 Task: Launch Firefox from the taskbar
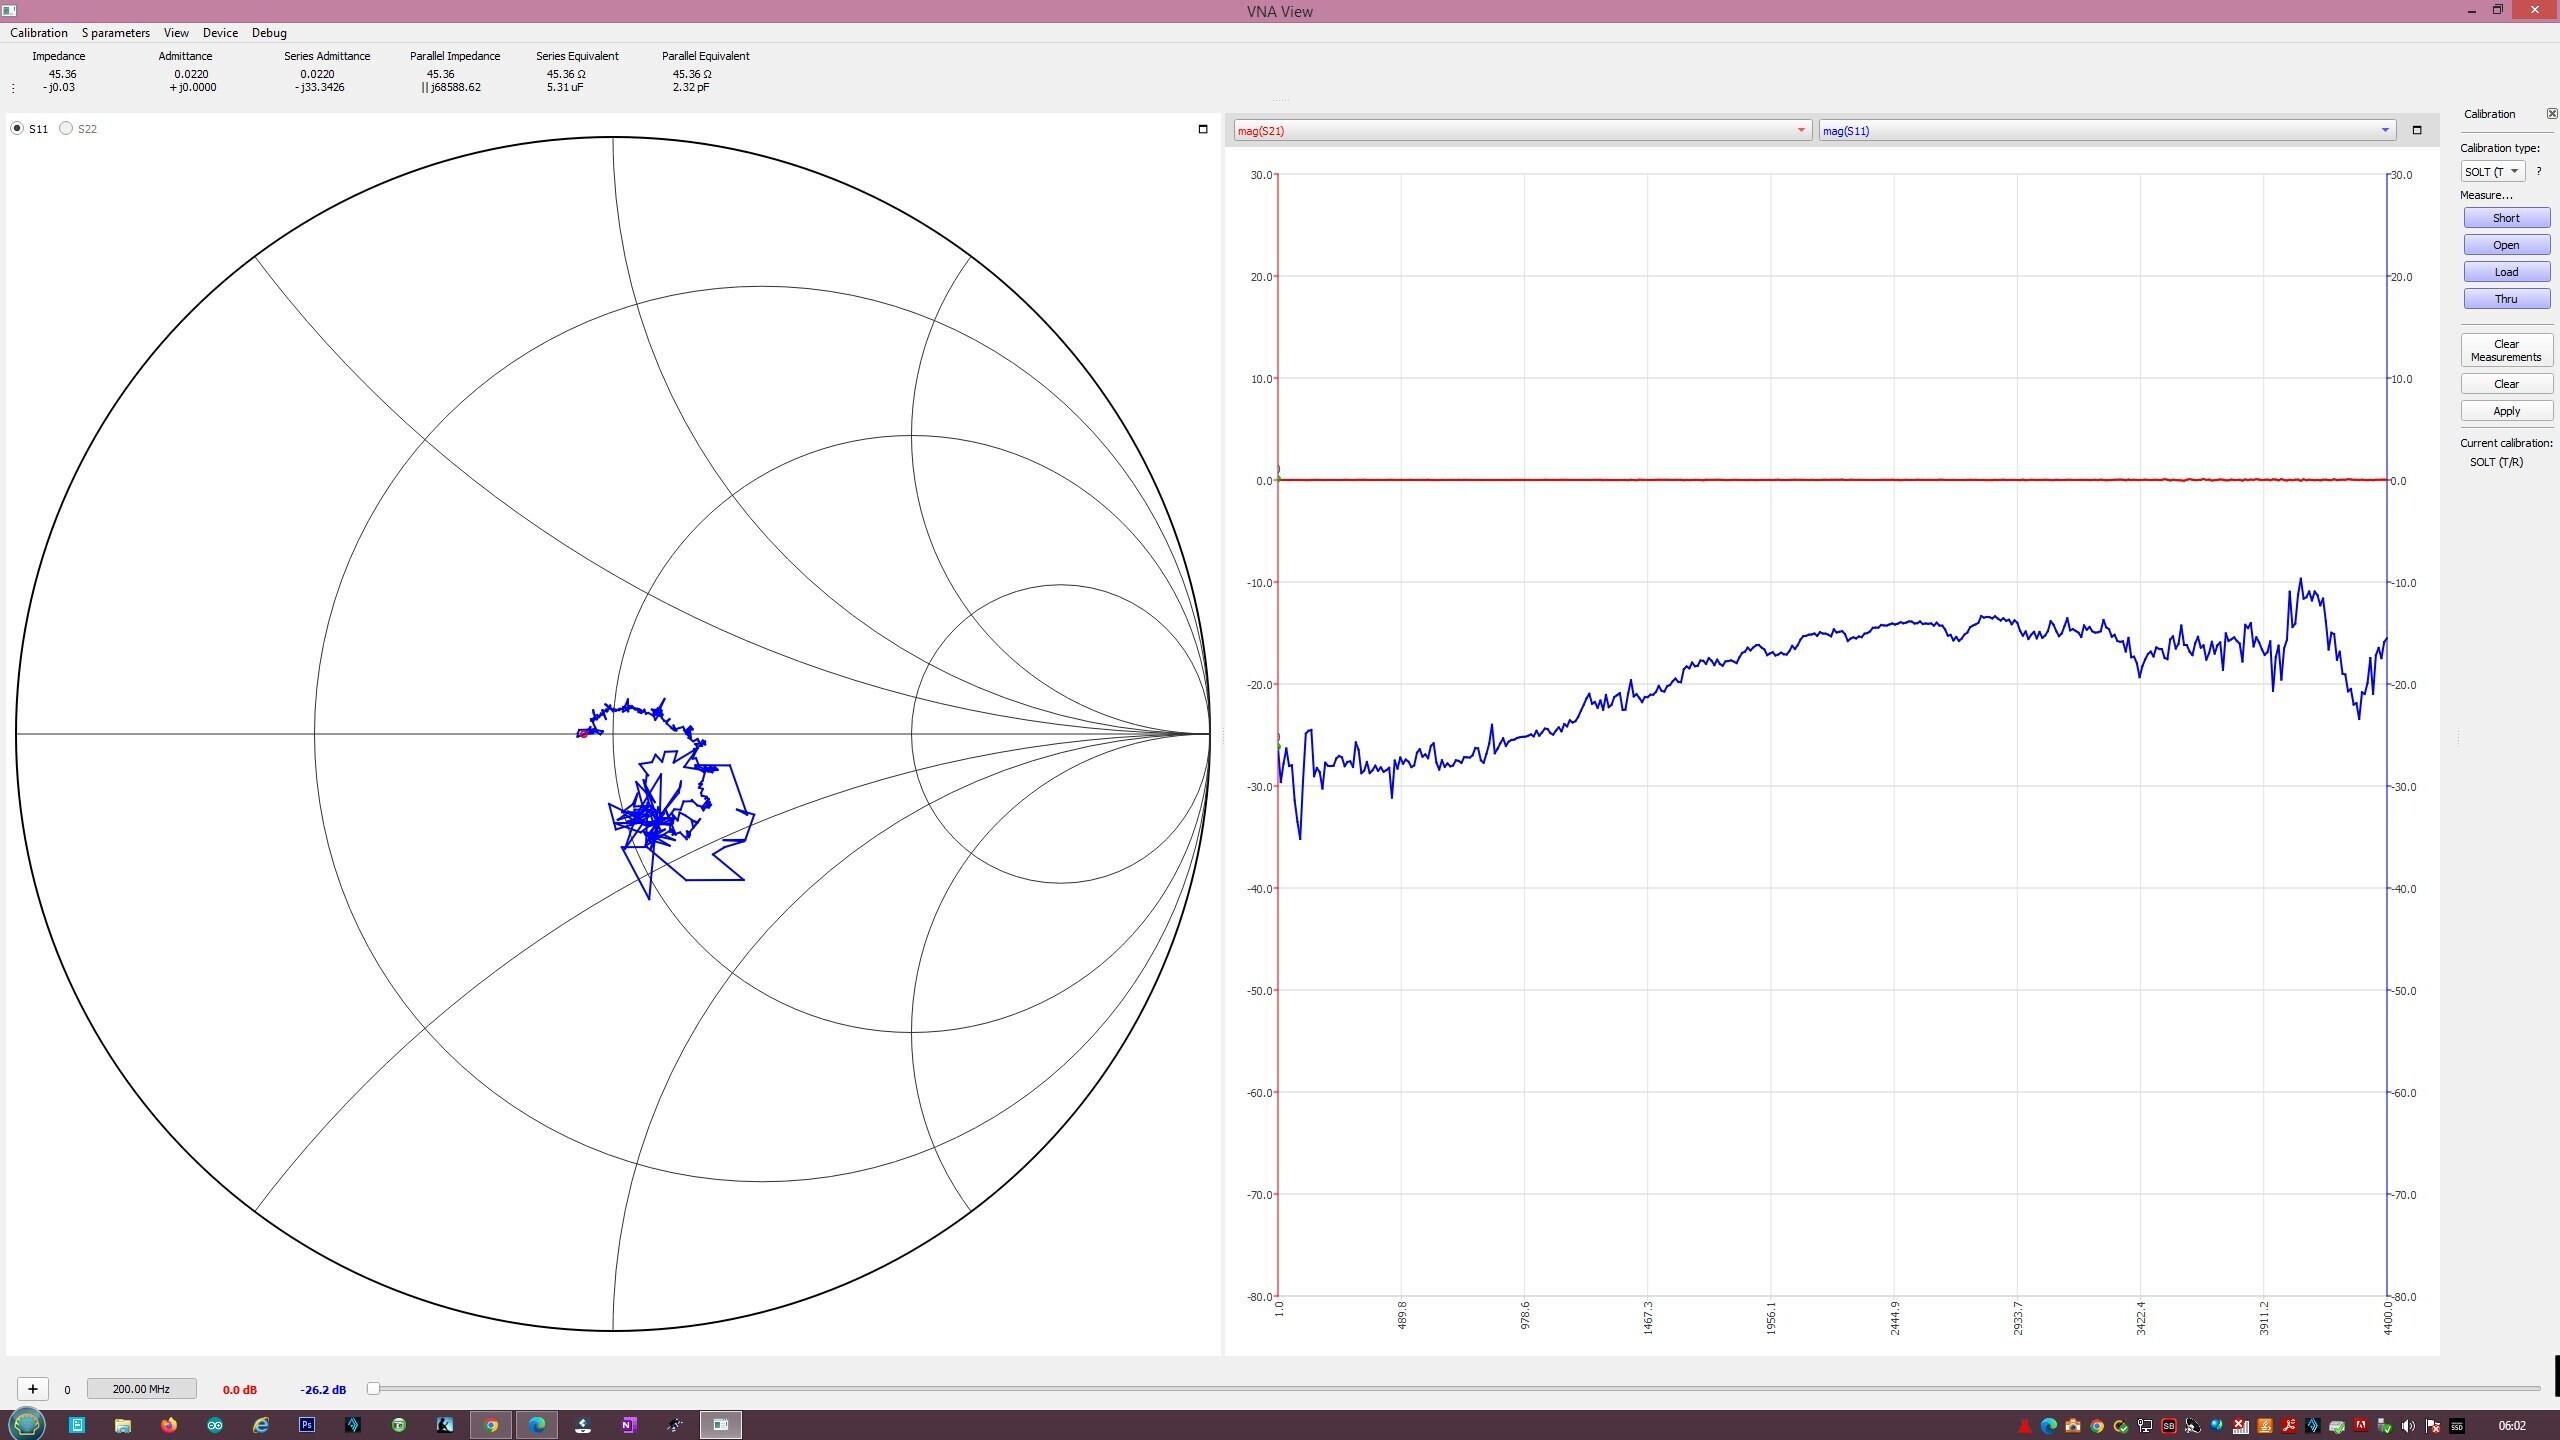point(168,1425)
